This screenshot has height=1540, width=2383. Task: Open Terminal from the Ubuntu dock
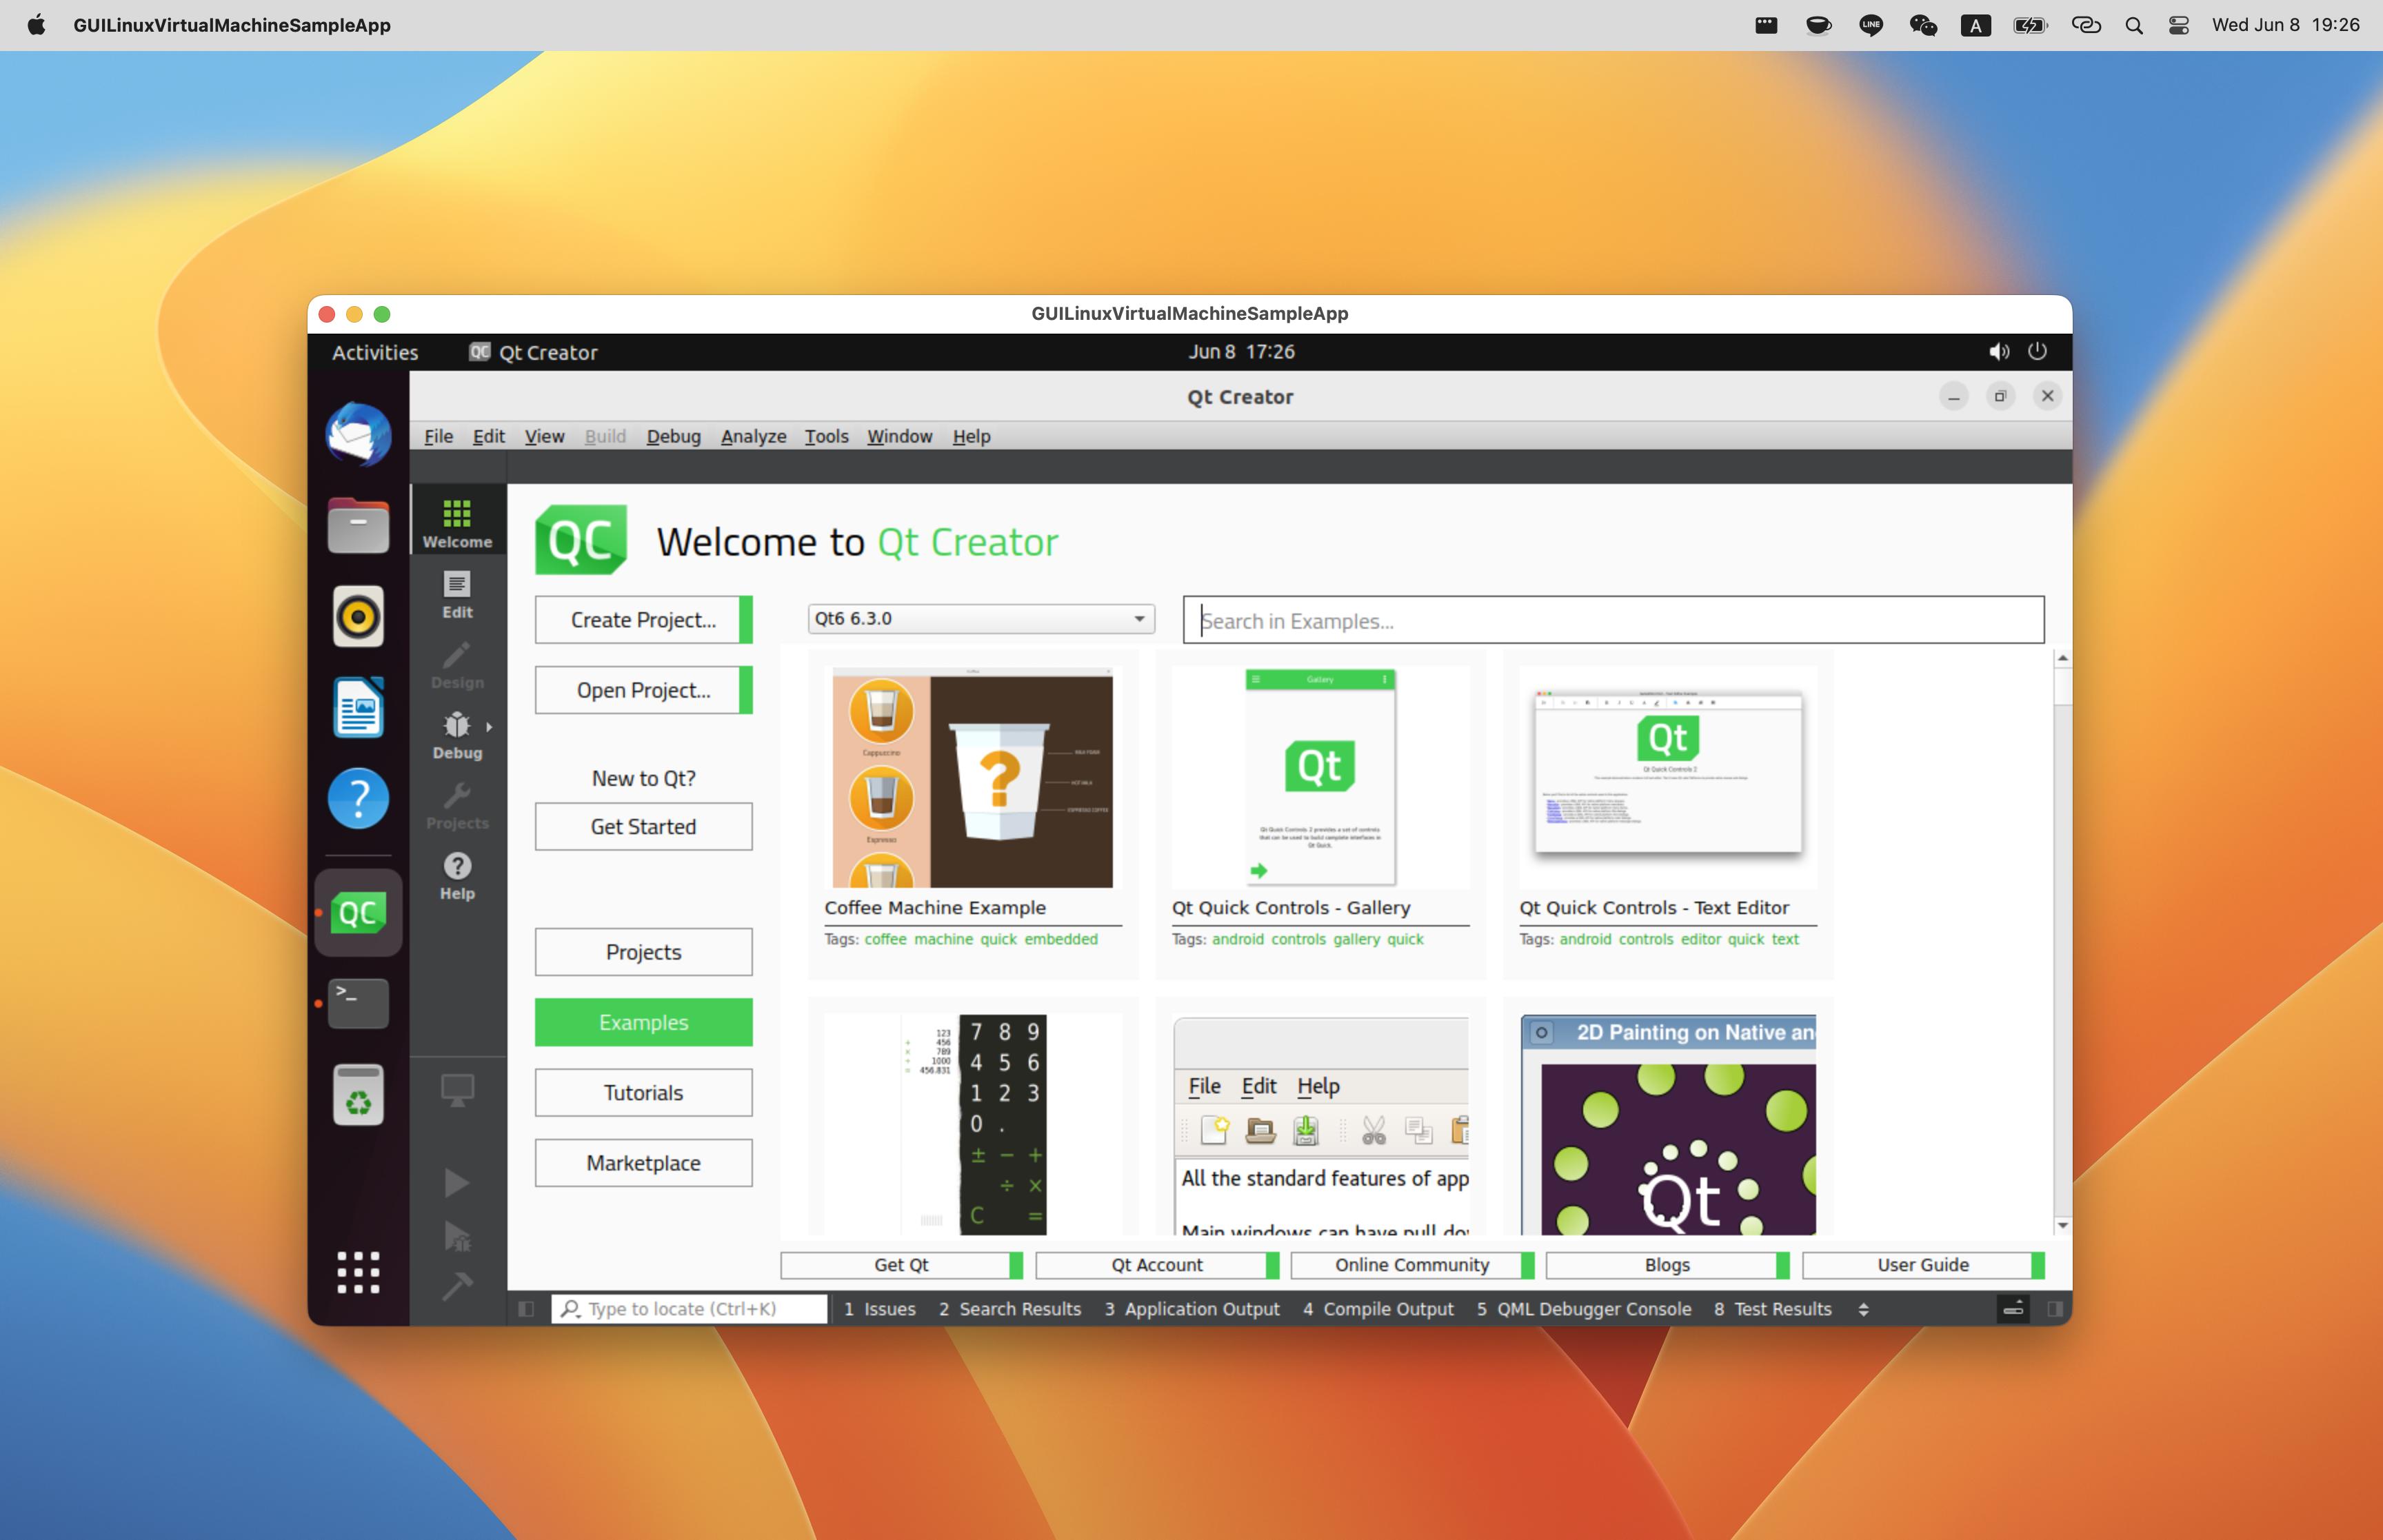coord(358,1003)
